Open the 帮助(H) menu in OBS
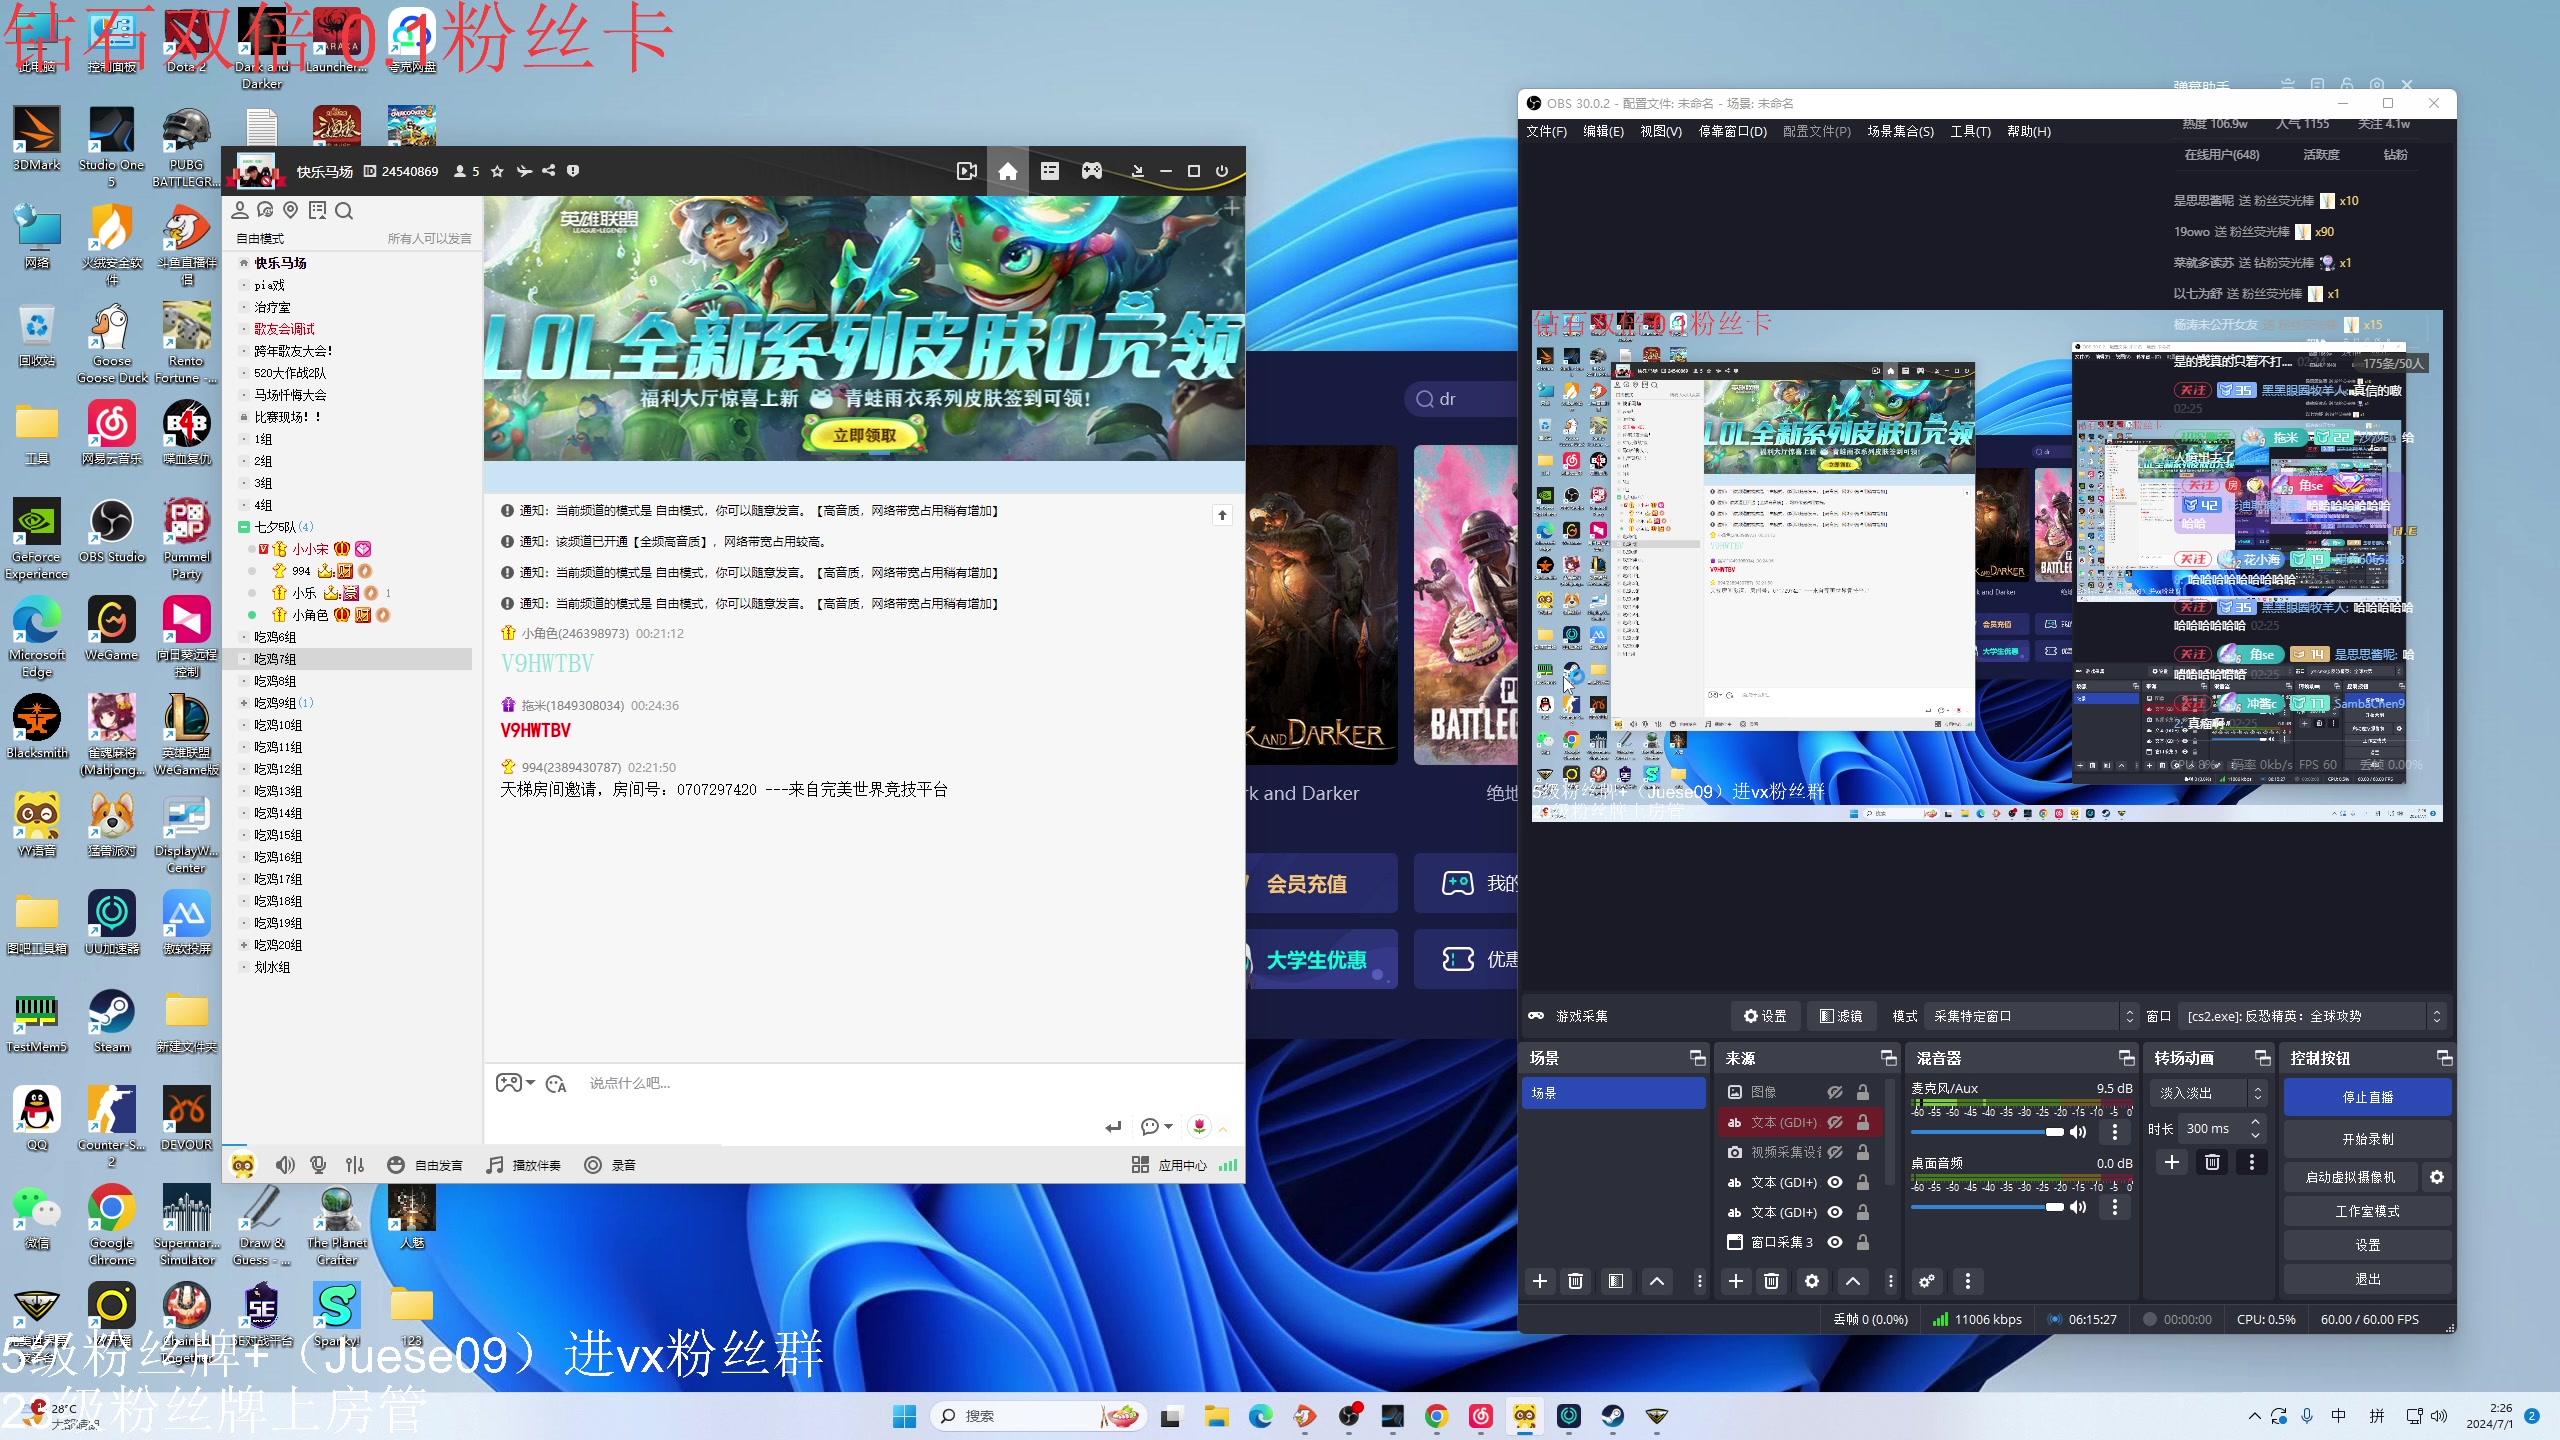 coord(2028,131)
